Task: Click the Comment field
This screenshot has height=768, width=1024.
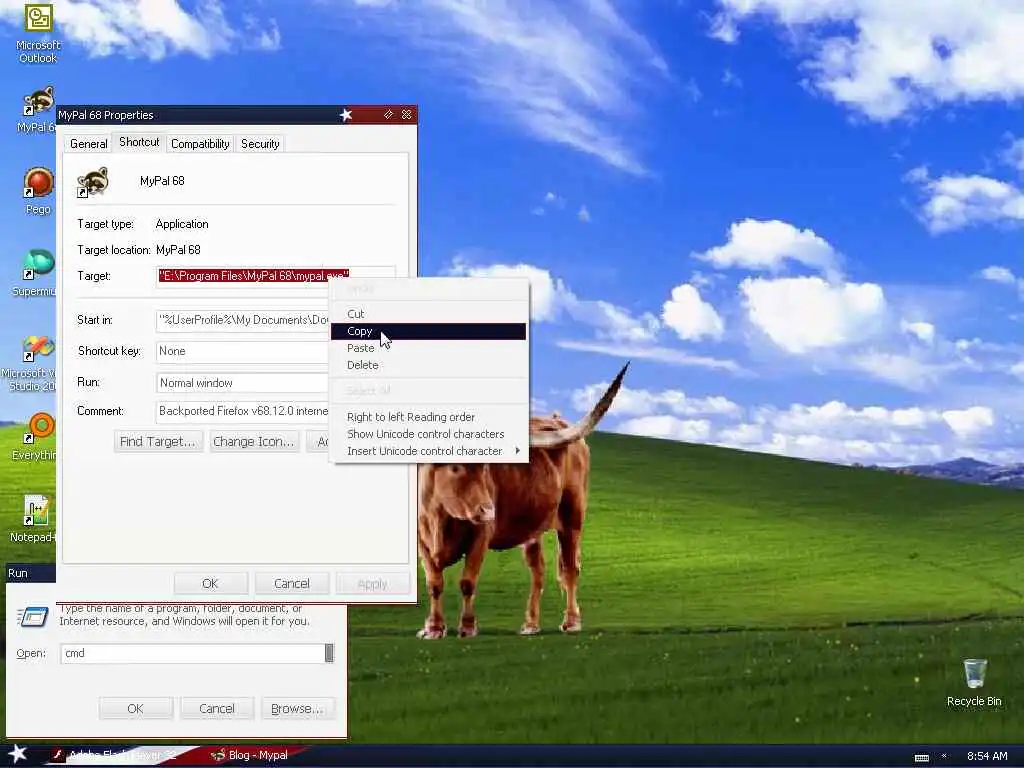Action: click(242, 411)
